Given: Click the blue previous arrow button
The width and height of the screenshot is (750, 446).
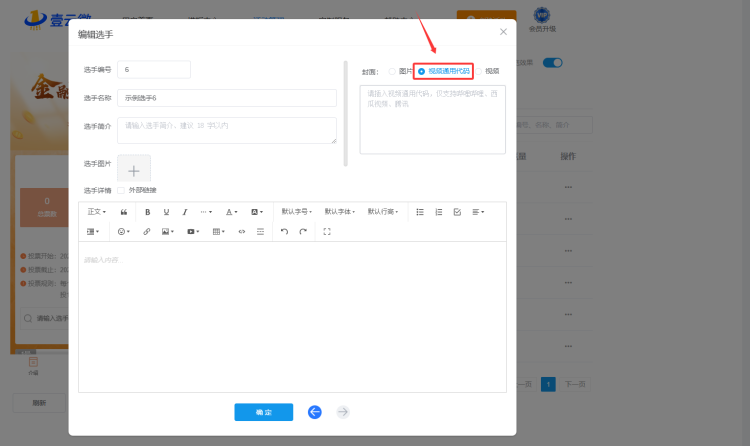Looking at the screenshot, I should (x=315, y=412).
